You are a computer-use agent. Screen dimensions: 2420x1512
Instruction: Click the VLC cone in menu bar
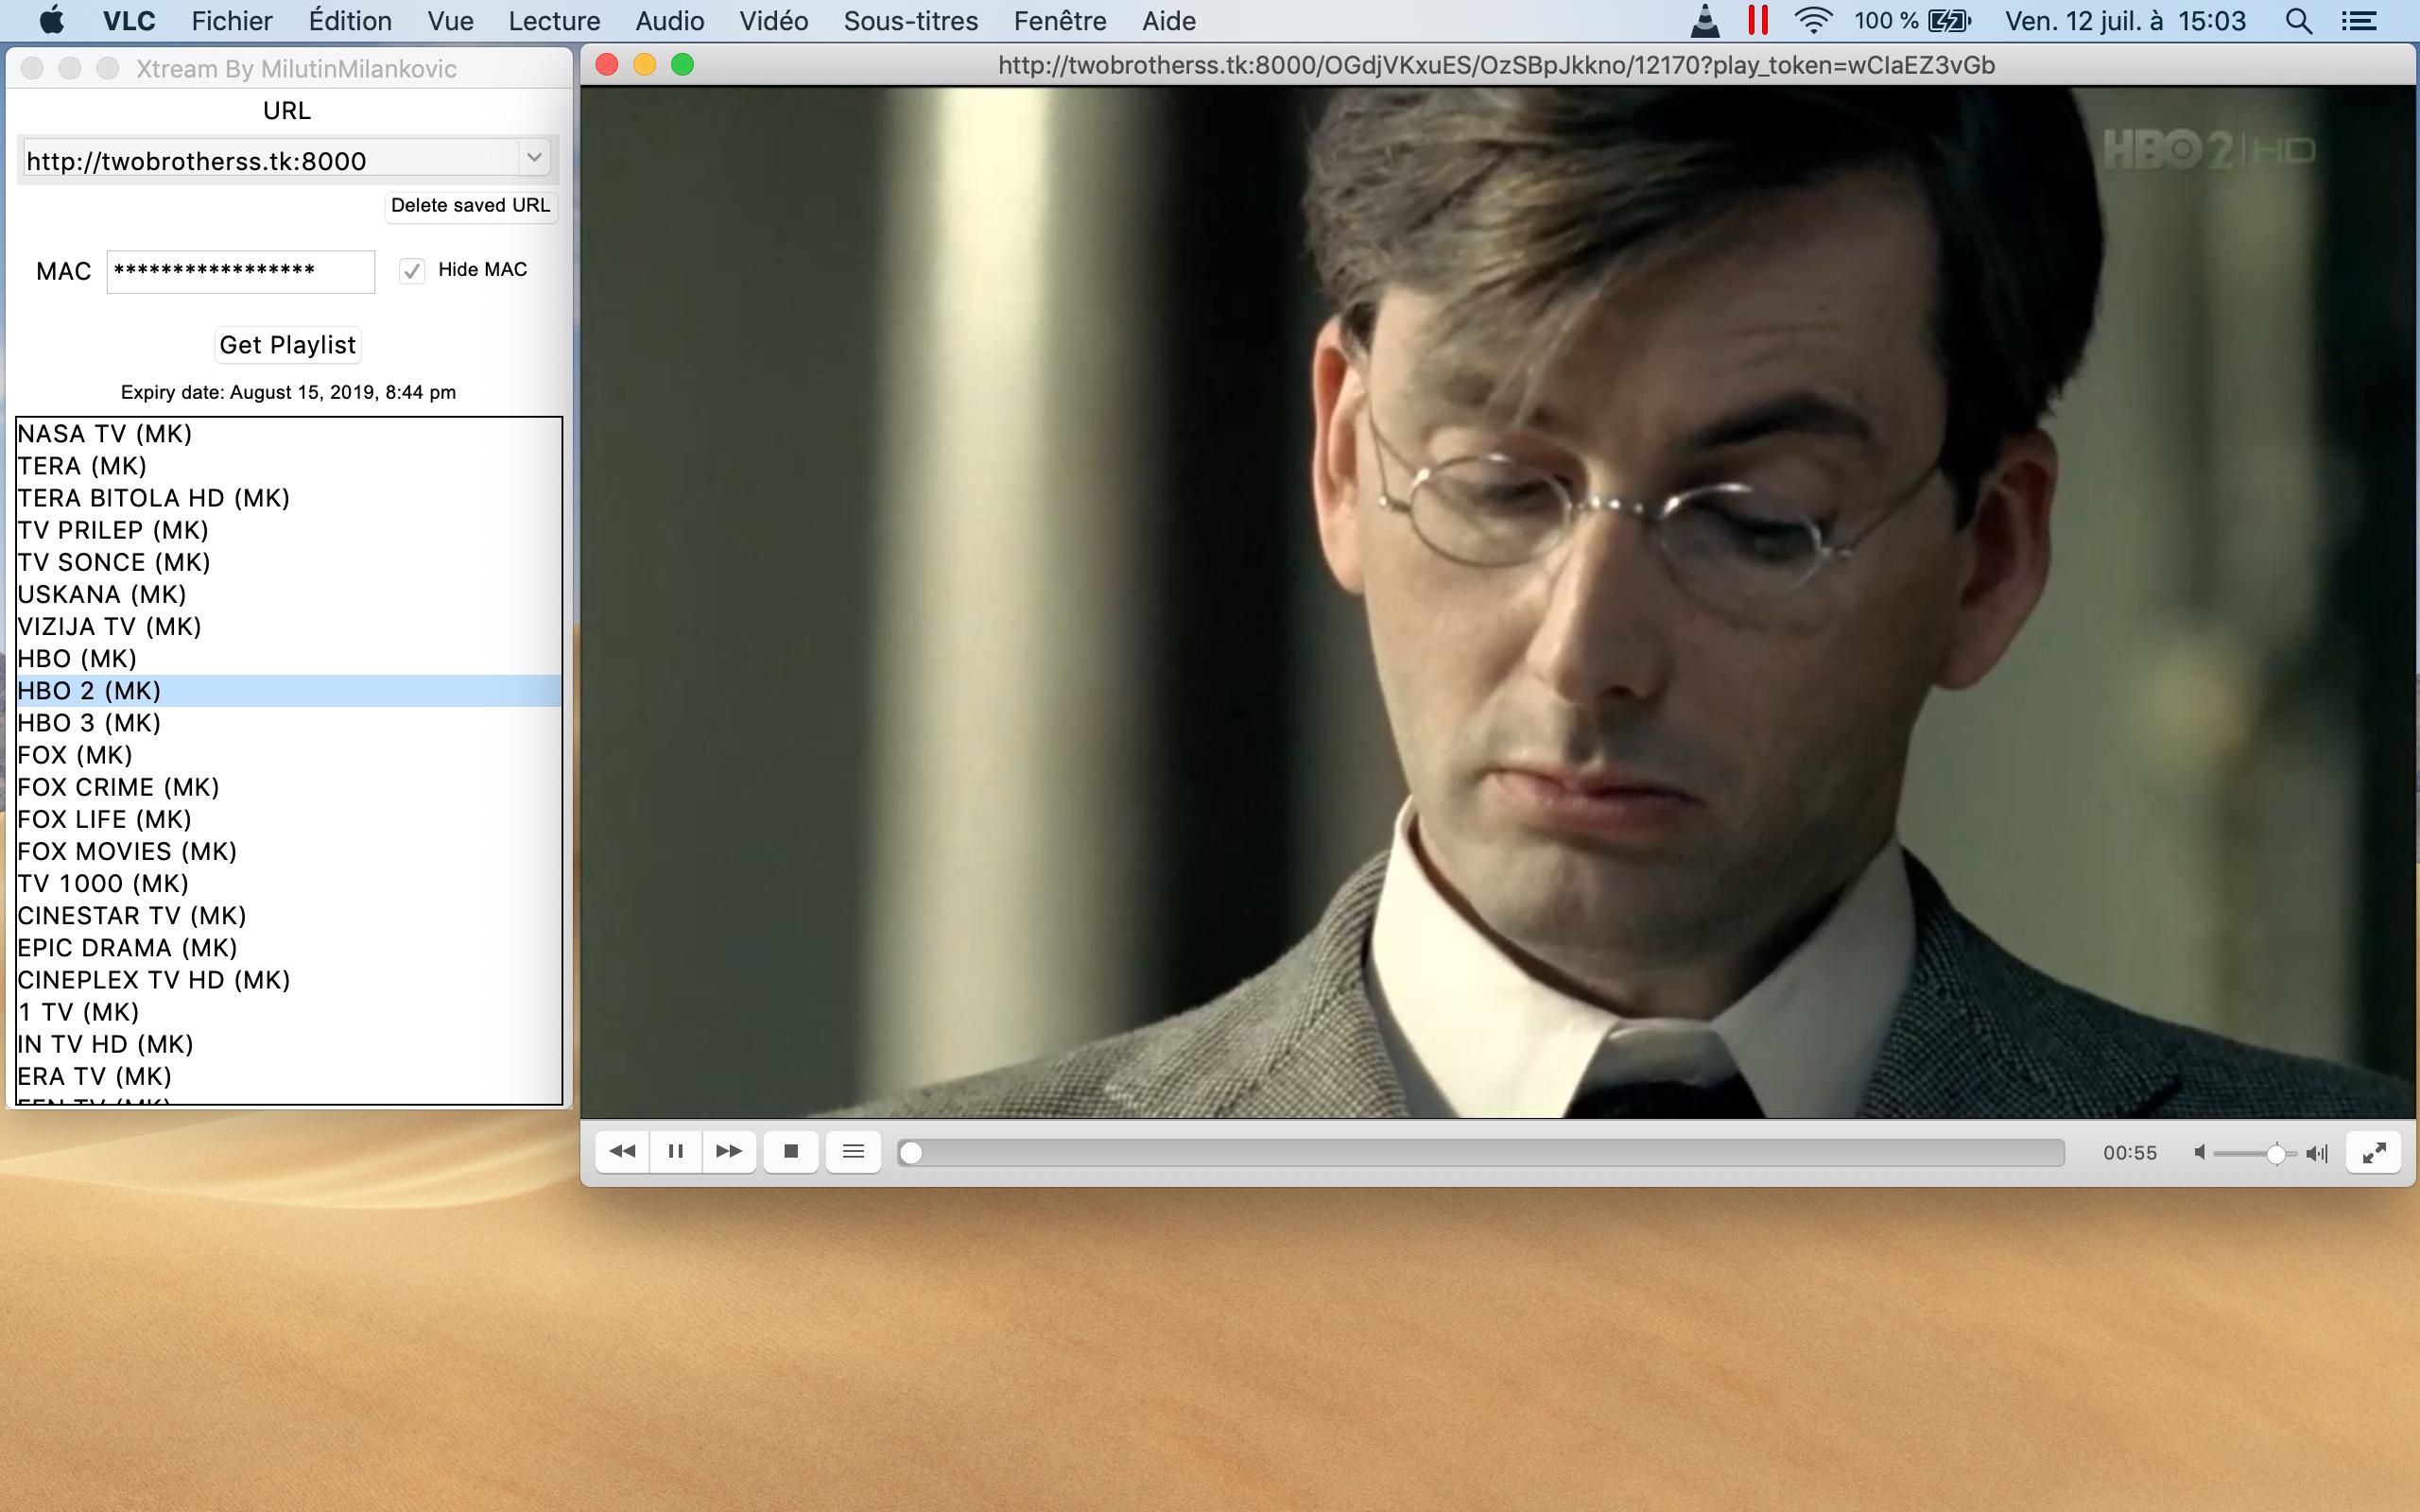point(1704,21)
